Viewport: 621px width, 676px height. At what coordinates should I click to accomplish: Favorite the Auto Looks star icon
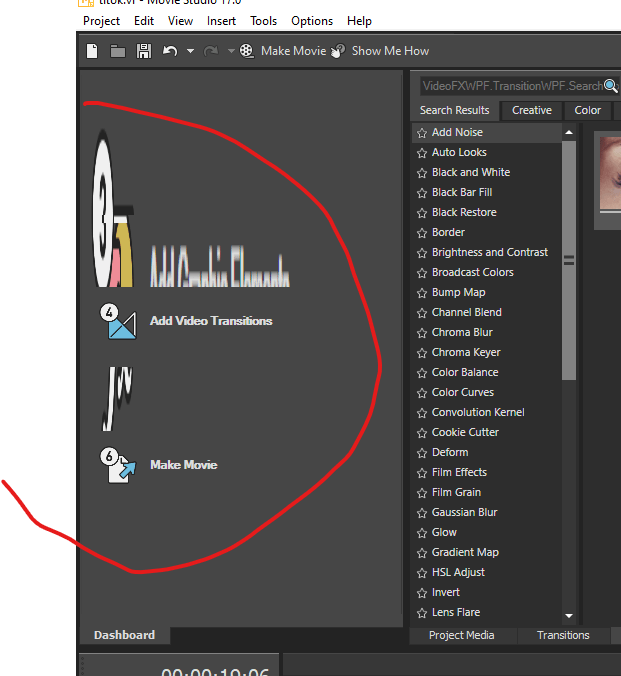point(422,153)
